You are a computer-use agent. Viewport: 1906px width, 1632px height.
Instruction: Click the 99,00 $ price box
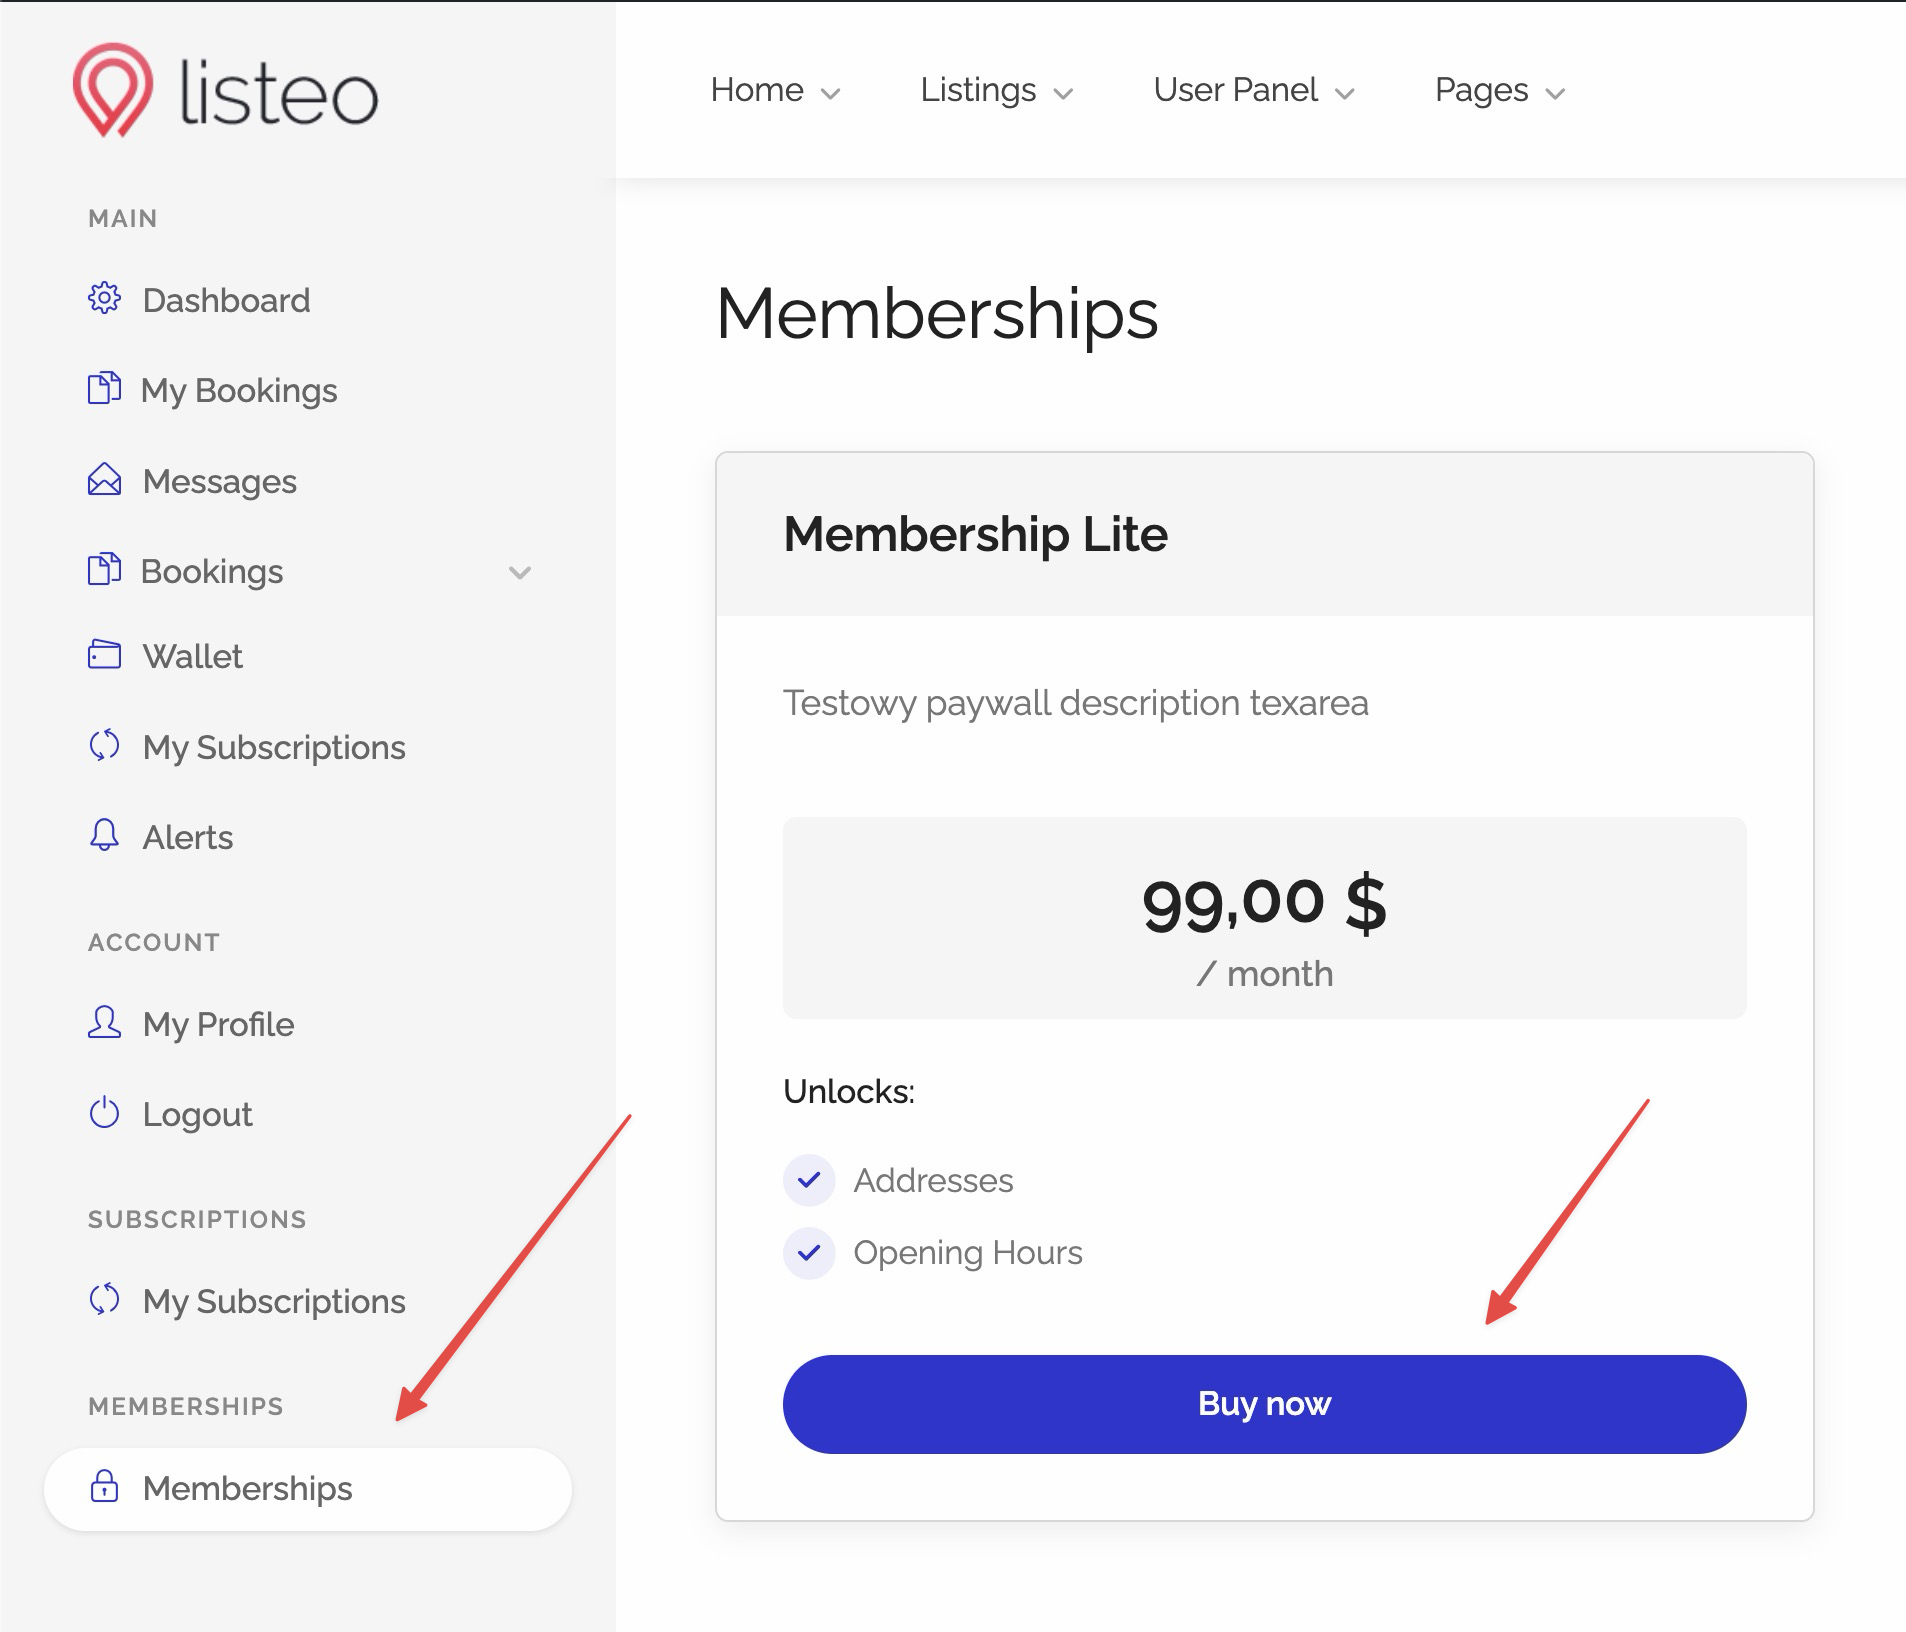click(1264, 918)
